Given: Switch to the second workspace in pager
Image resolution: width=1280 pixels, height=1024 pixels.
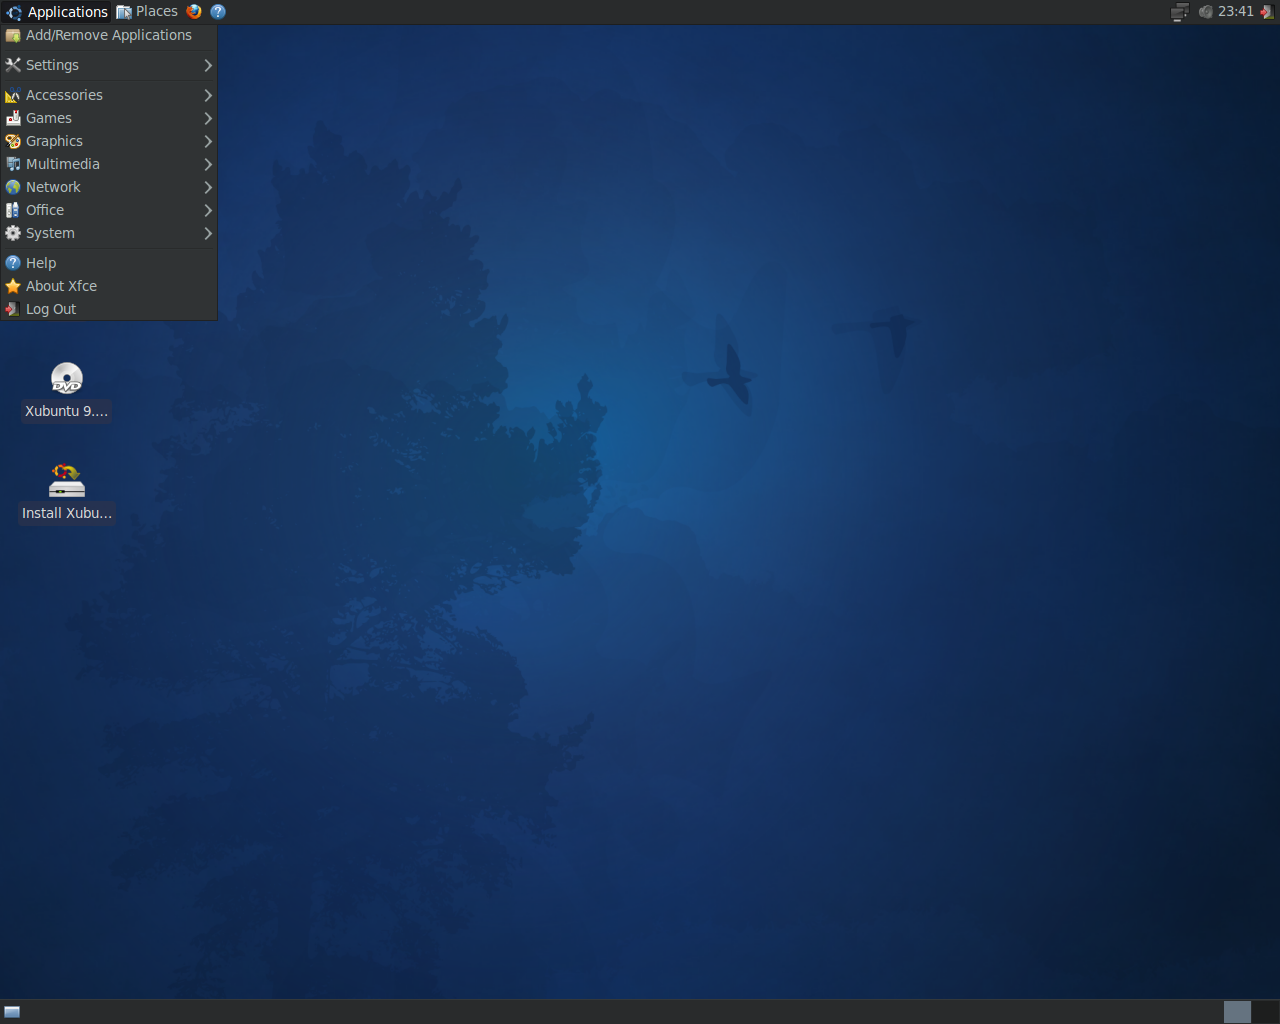Looking at the screenshot, I should [1264, 1012].
